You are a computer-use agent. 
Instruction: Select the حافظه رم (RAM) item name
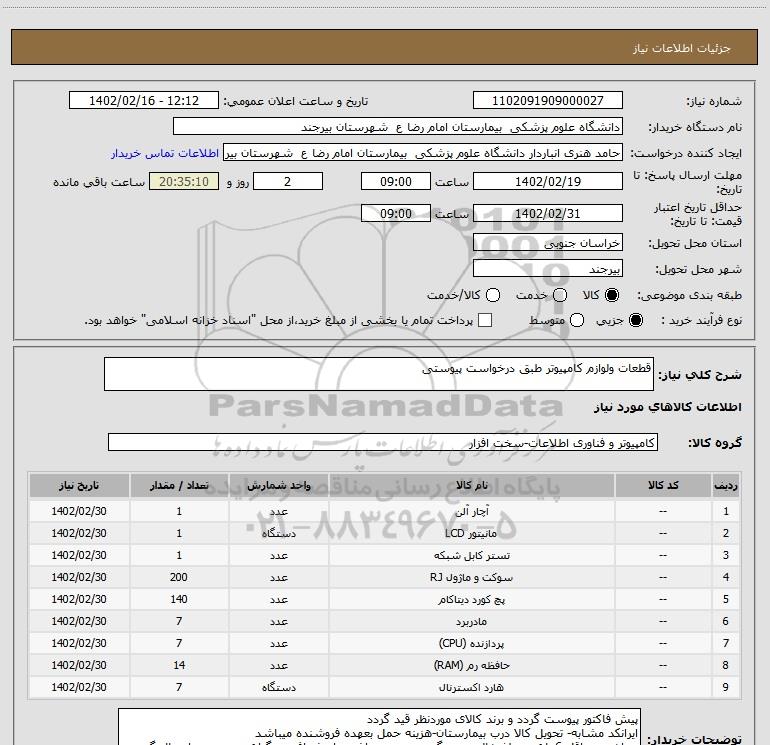click(x=471, y=665)
